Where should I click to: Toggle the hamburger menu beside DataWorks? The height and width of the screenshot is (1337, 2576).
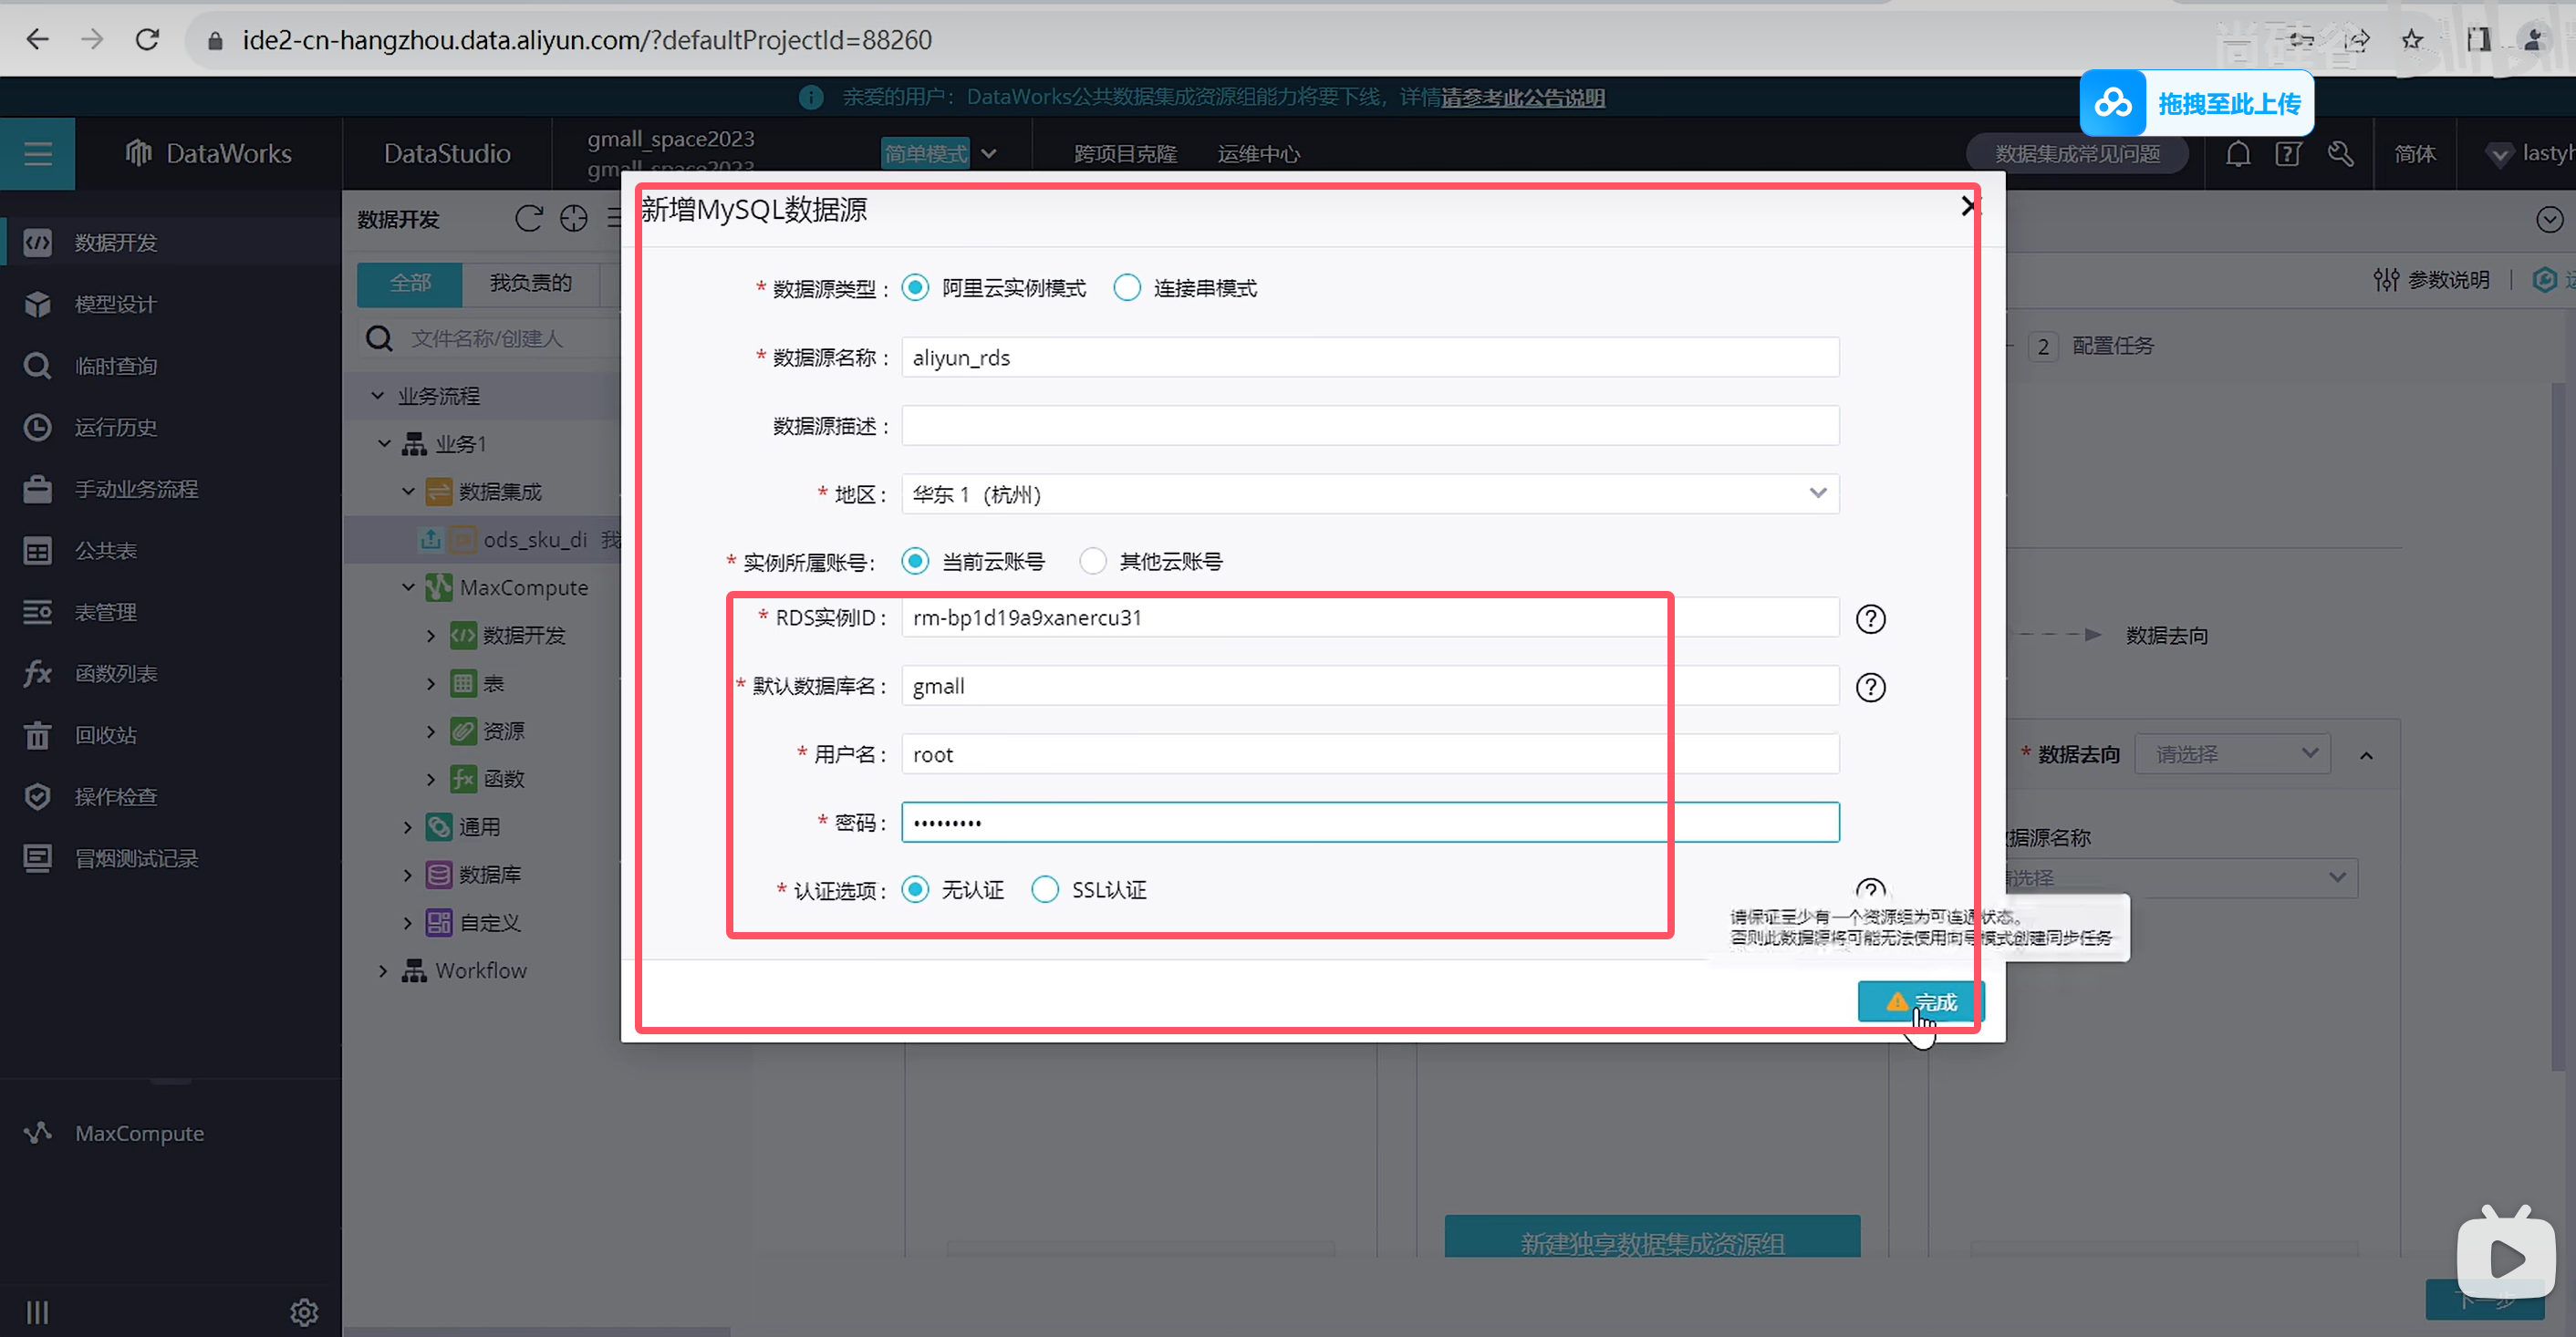[x=38, y=154]
